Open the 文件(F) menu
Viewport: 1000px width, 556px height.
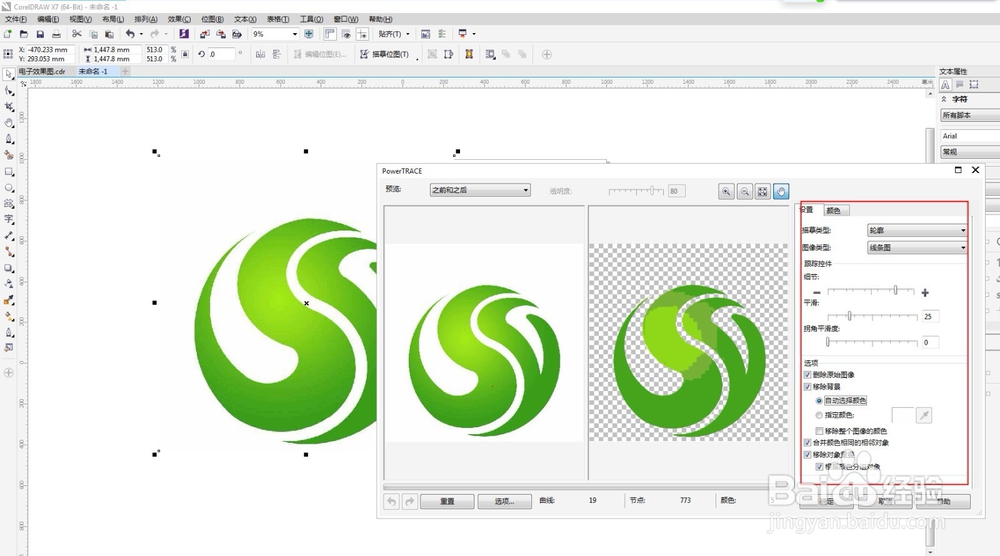tap(16, 19)
